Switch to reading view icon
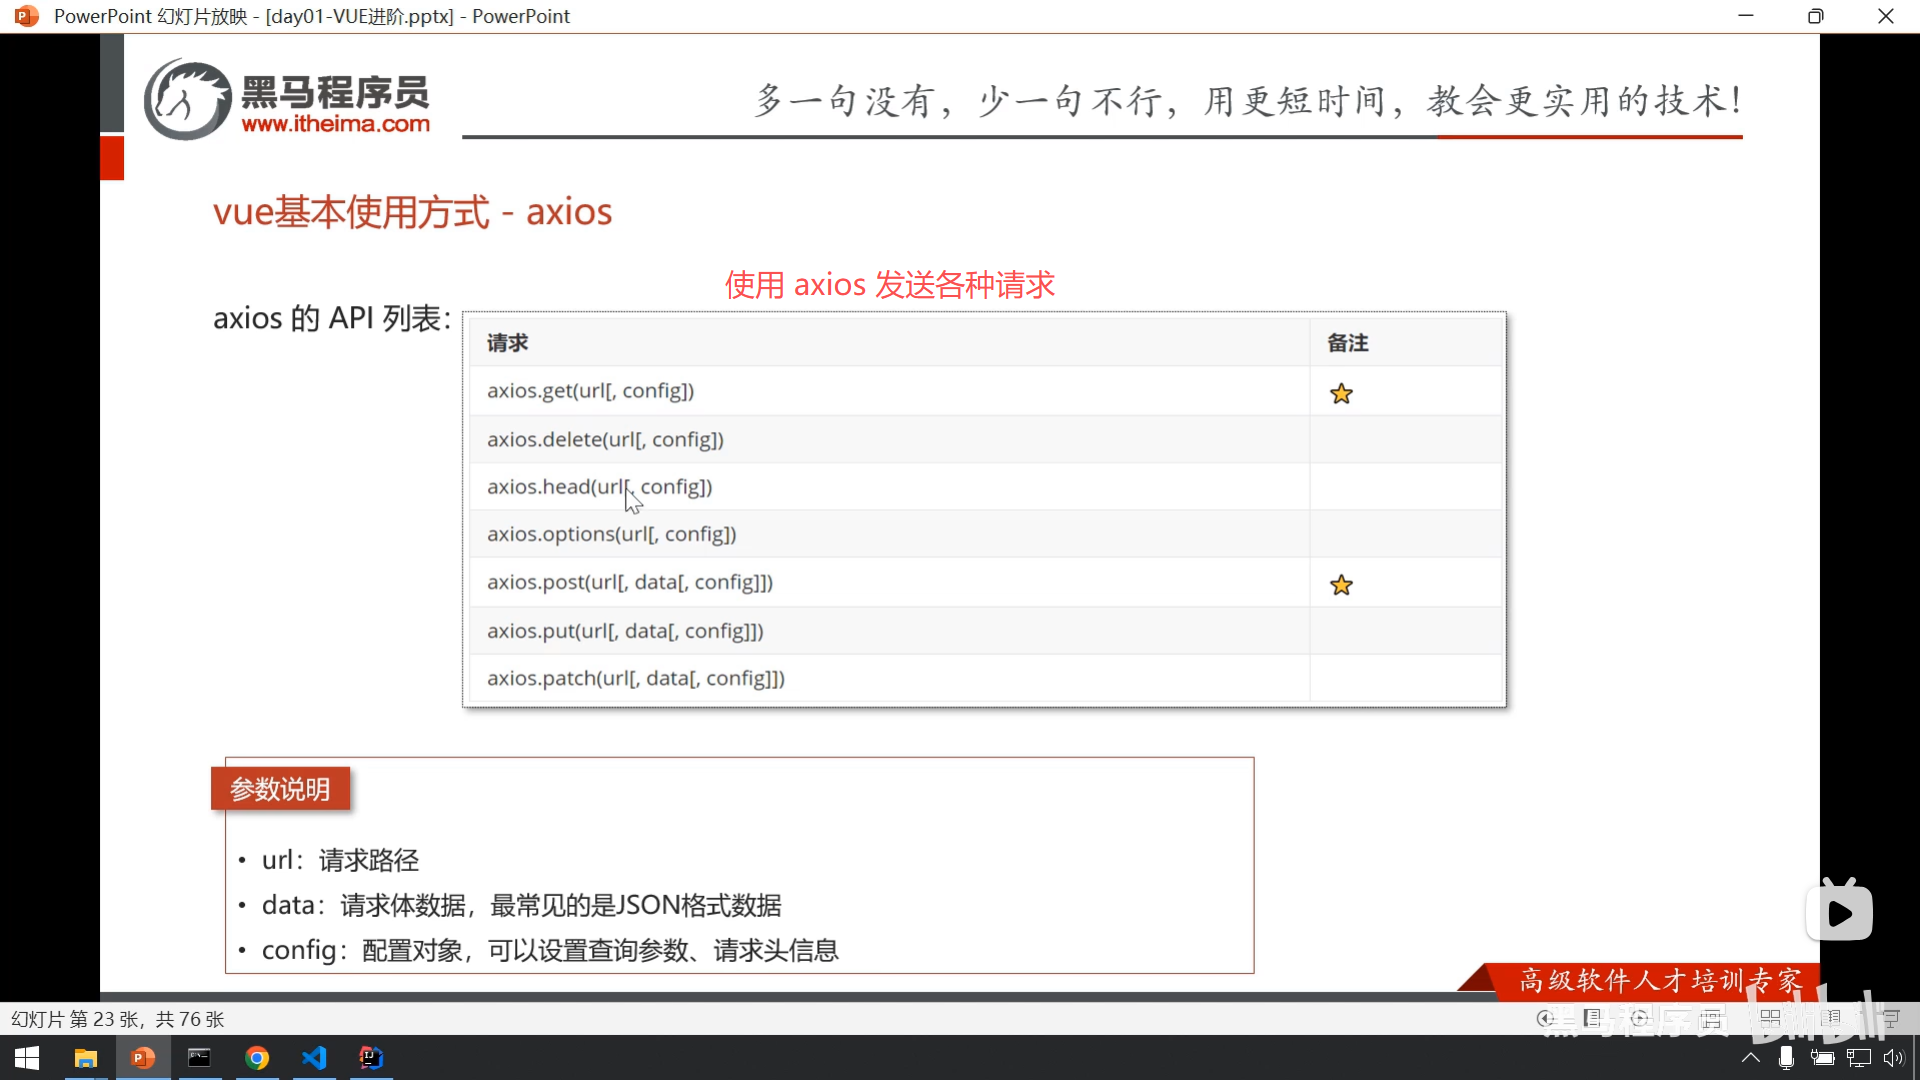Viewport: 1920px width, 1080px height. (x=1830, y=1018)
